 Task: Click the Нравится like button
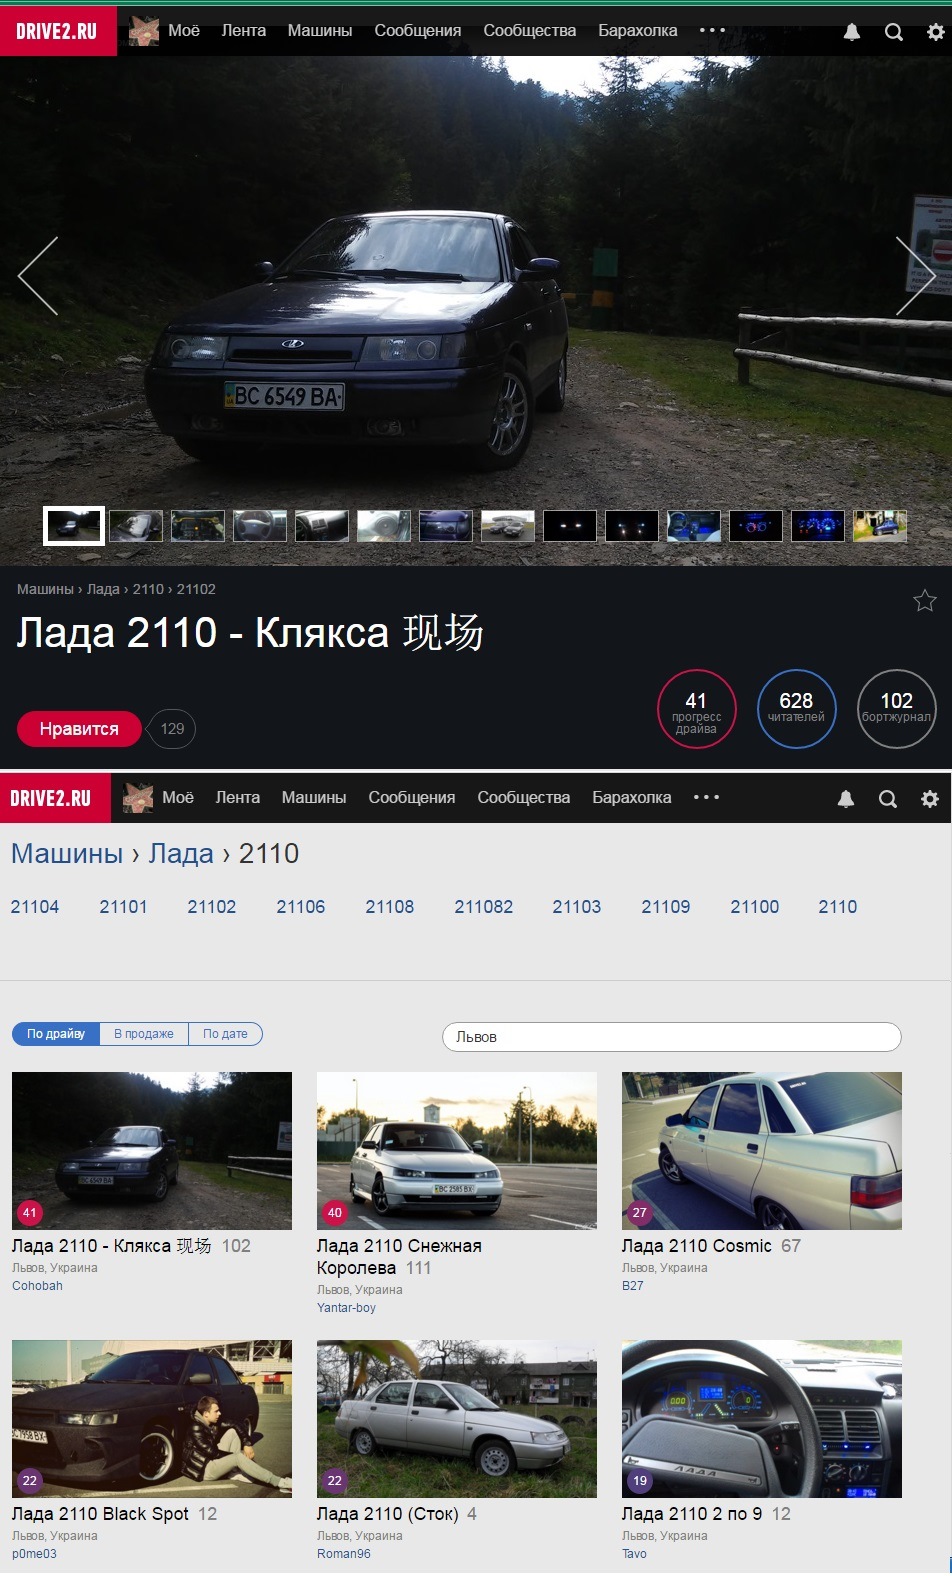pos(79,729)
